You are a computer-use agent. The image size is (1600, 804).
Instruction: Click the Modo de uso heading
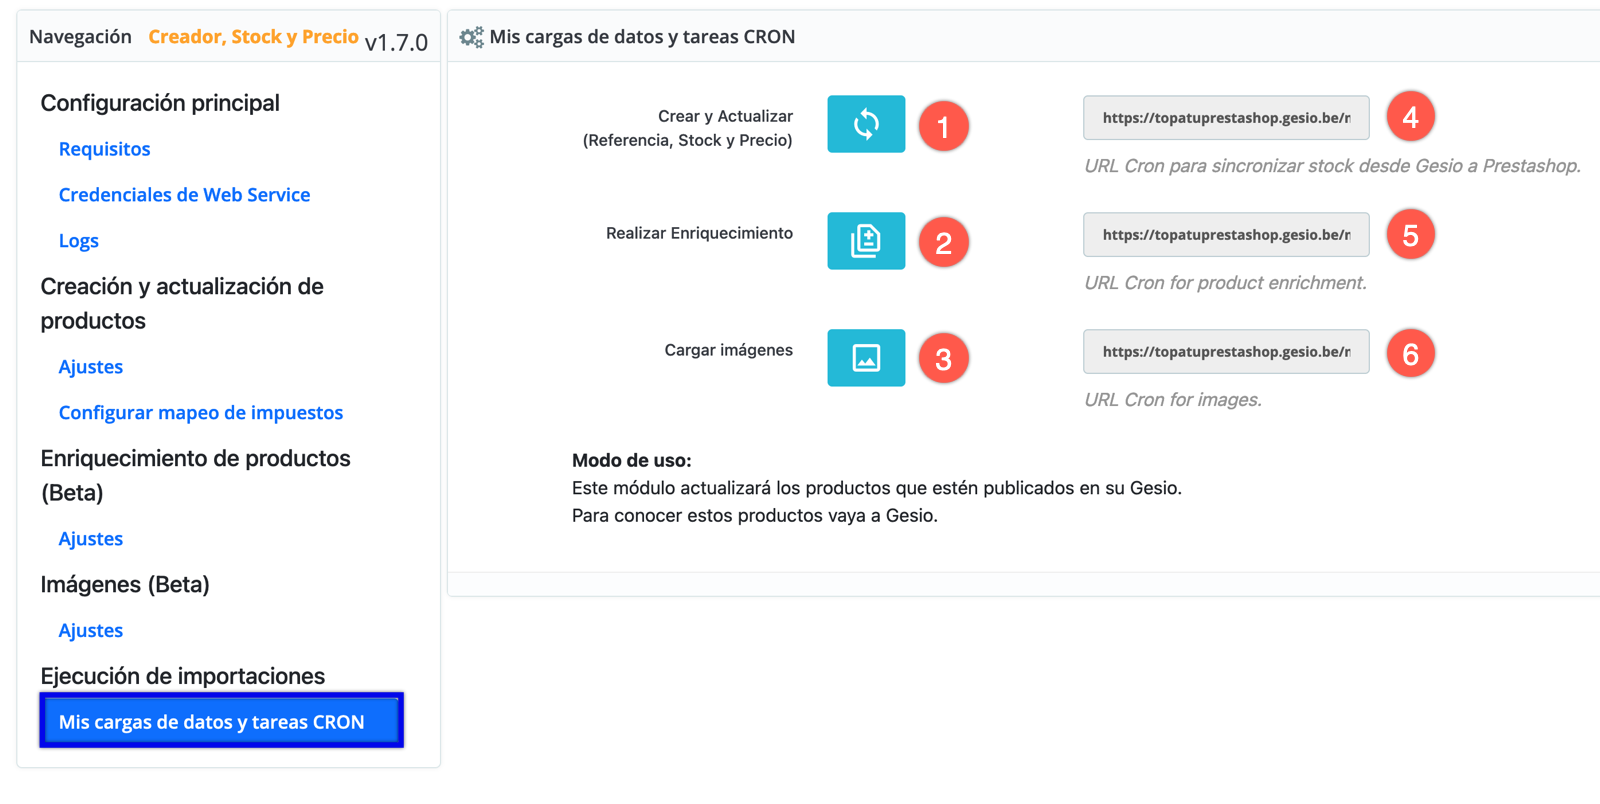(x=631, y=461)
